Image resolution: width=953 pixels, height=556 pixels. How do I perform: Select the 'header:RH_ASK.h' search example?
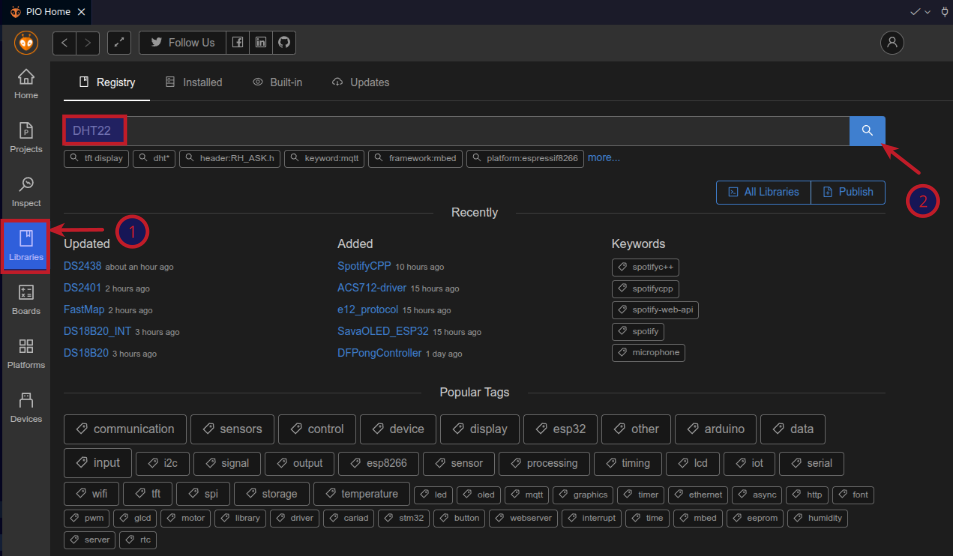[230, 158]
